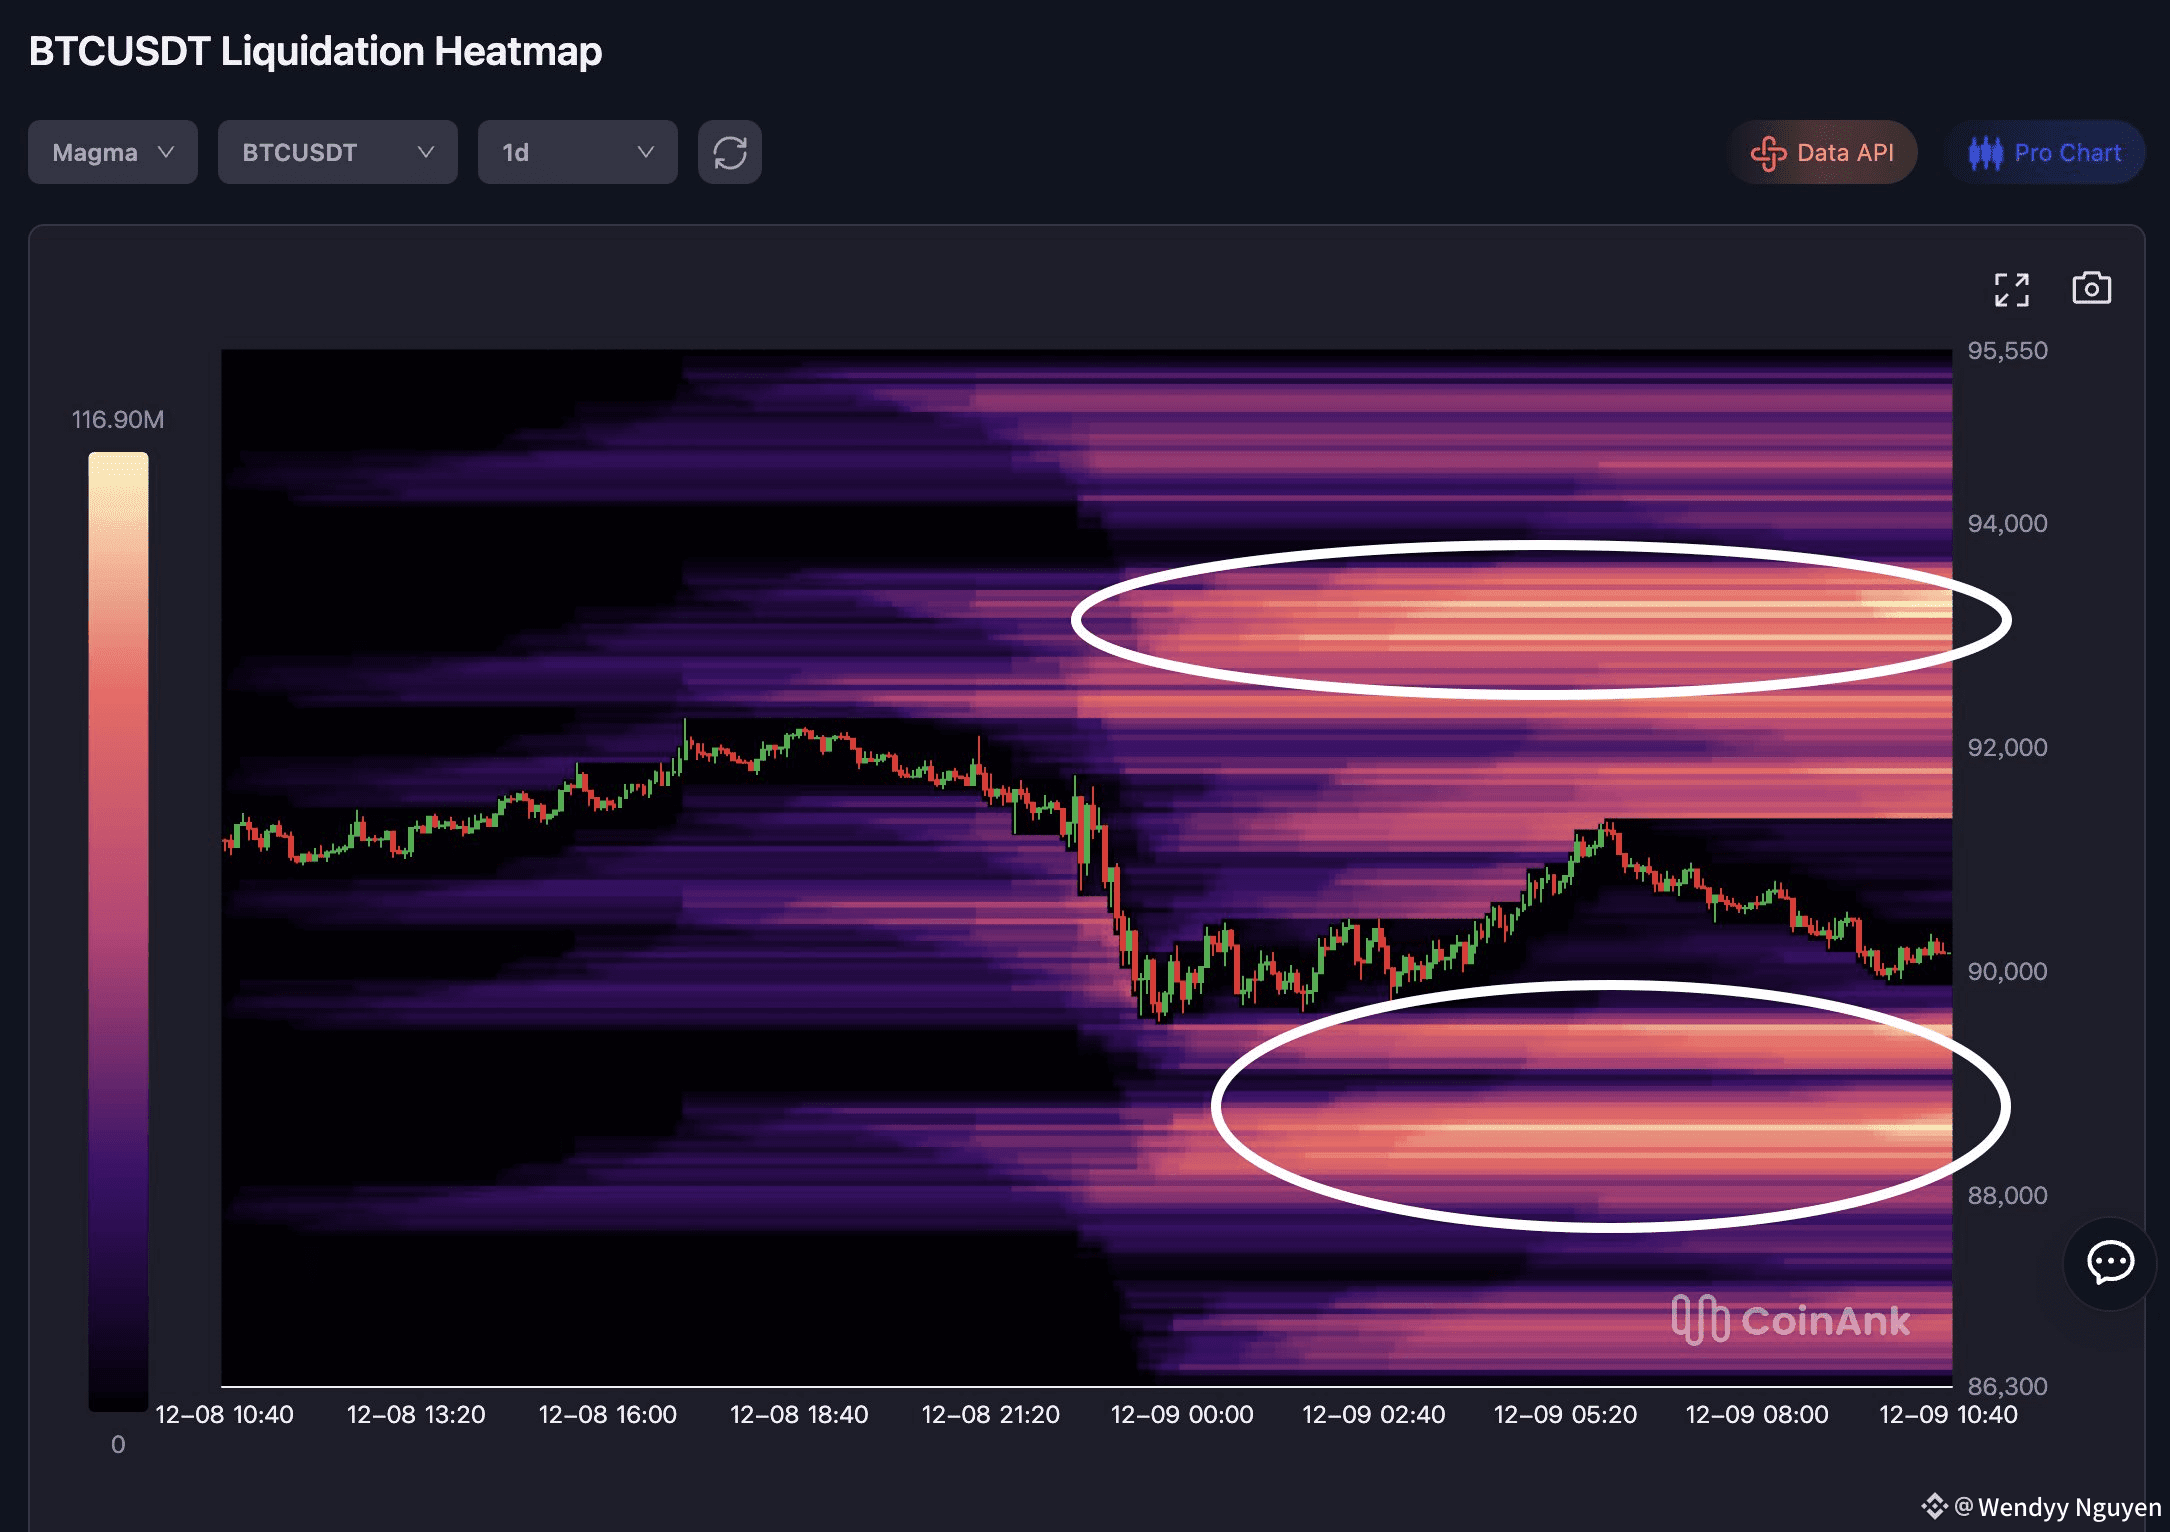Screen dimensions: 2170x1532
Task: Open the 1d timeframe dropdown
Action: pos(577,152)
